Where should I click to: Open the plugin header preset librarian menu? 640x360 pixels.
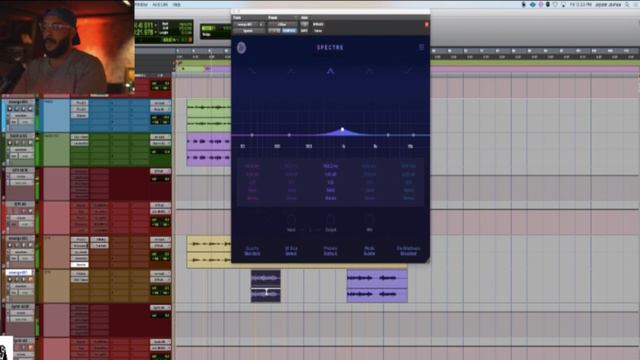282,24
